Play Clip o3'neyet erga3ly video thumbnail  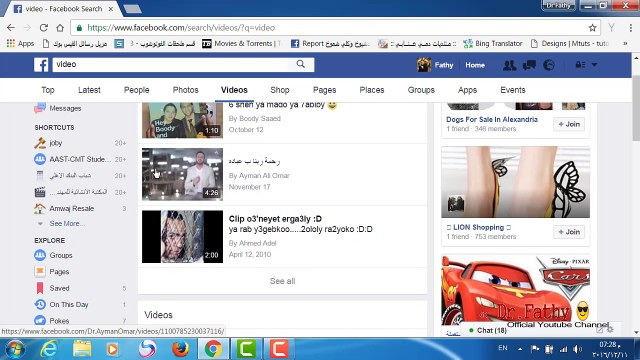click(x=182, y=236)
